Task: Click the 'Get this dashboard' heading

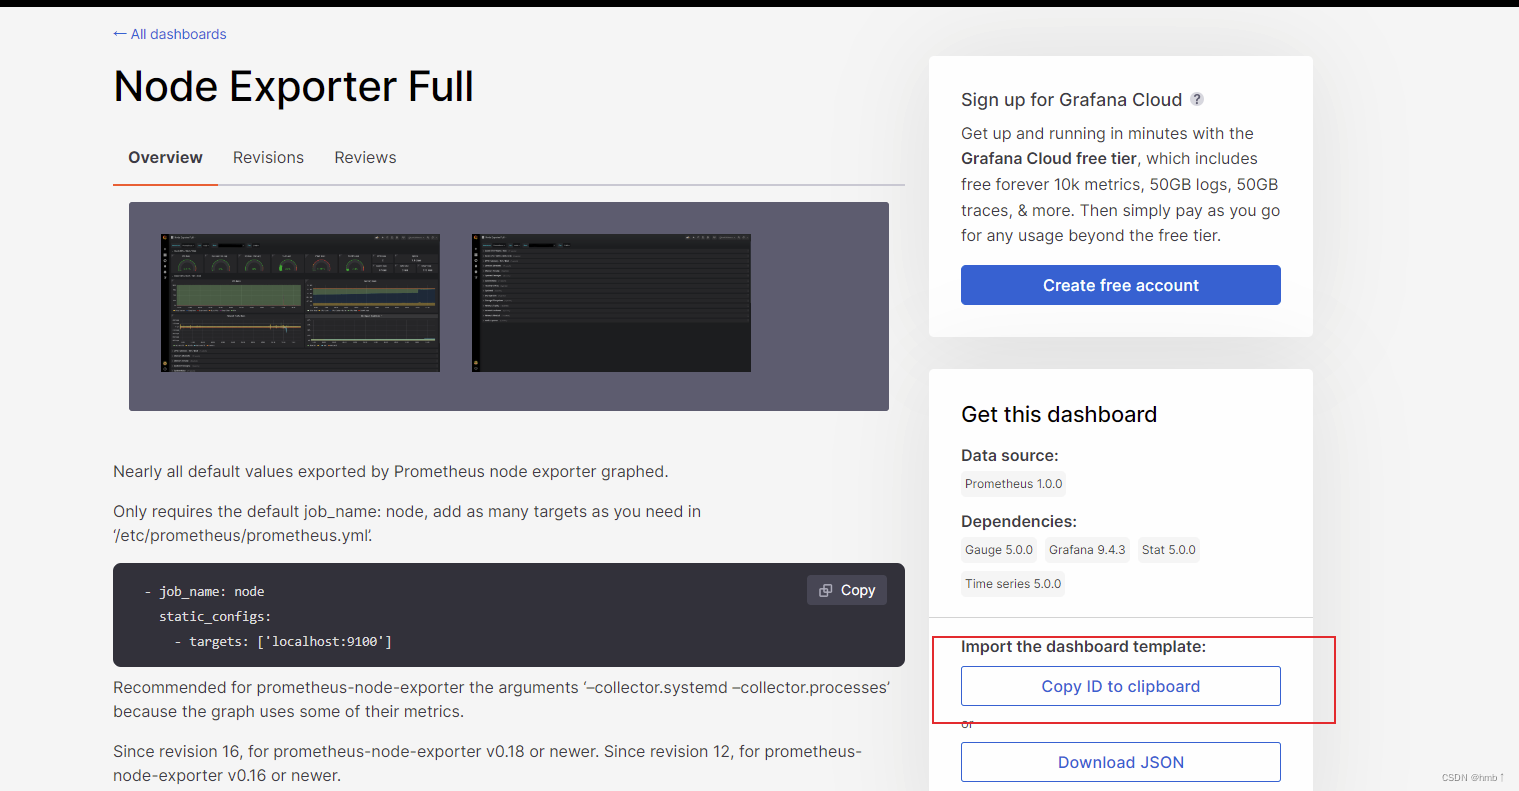Action: (x=1059, y=414)
